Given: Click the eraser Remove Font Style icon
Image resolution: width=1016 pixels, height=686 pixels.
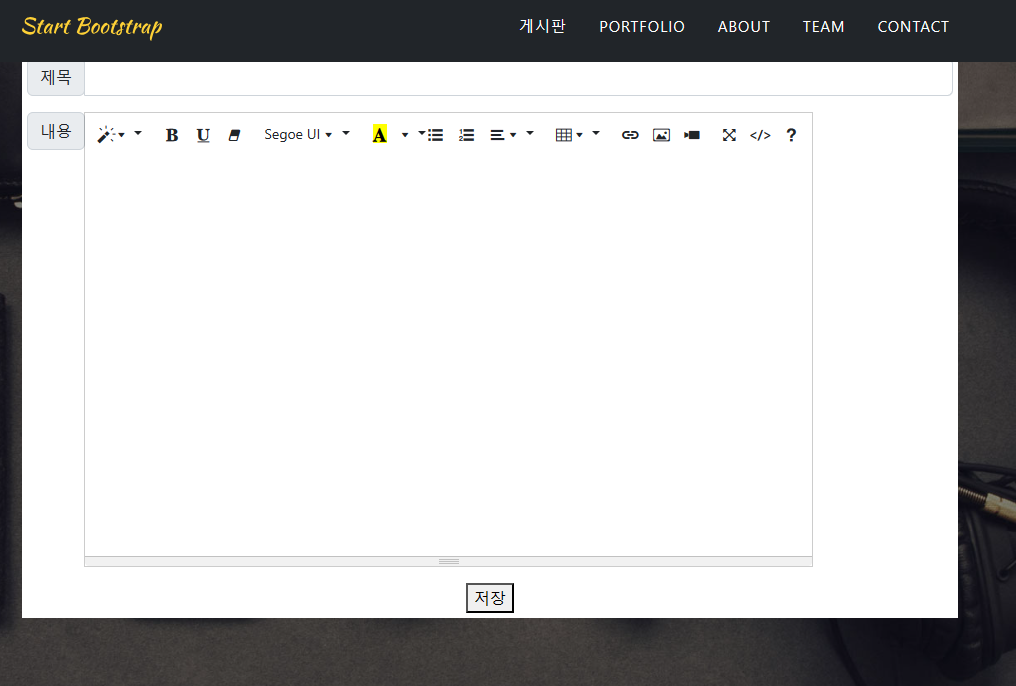Looking at the screenshot, I should point(234,135).
